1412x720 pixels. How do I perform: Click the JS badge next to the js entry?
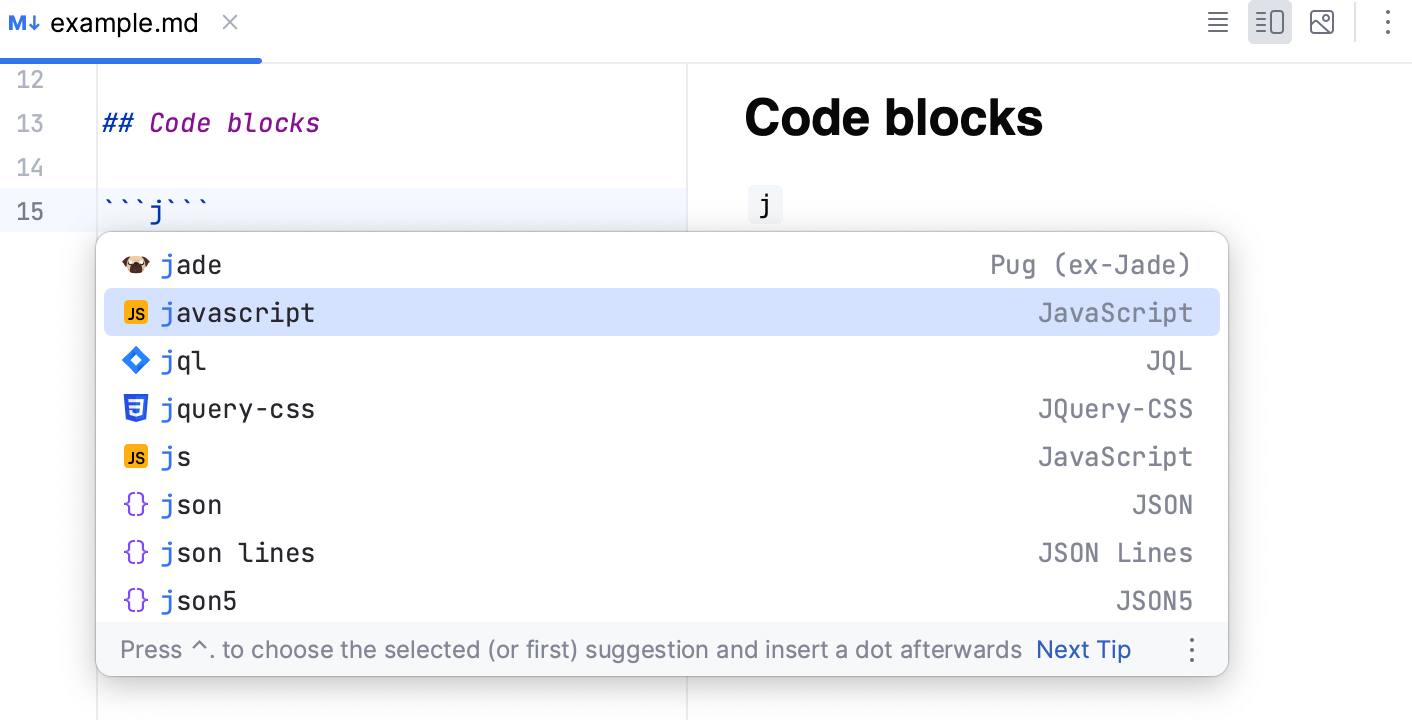point(136,456)
